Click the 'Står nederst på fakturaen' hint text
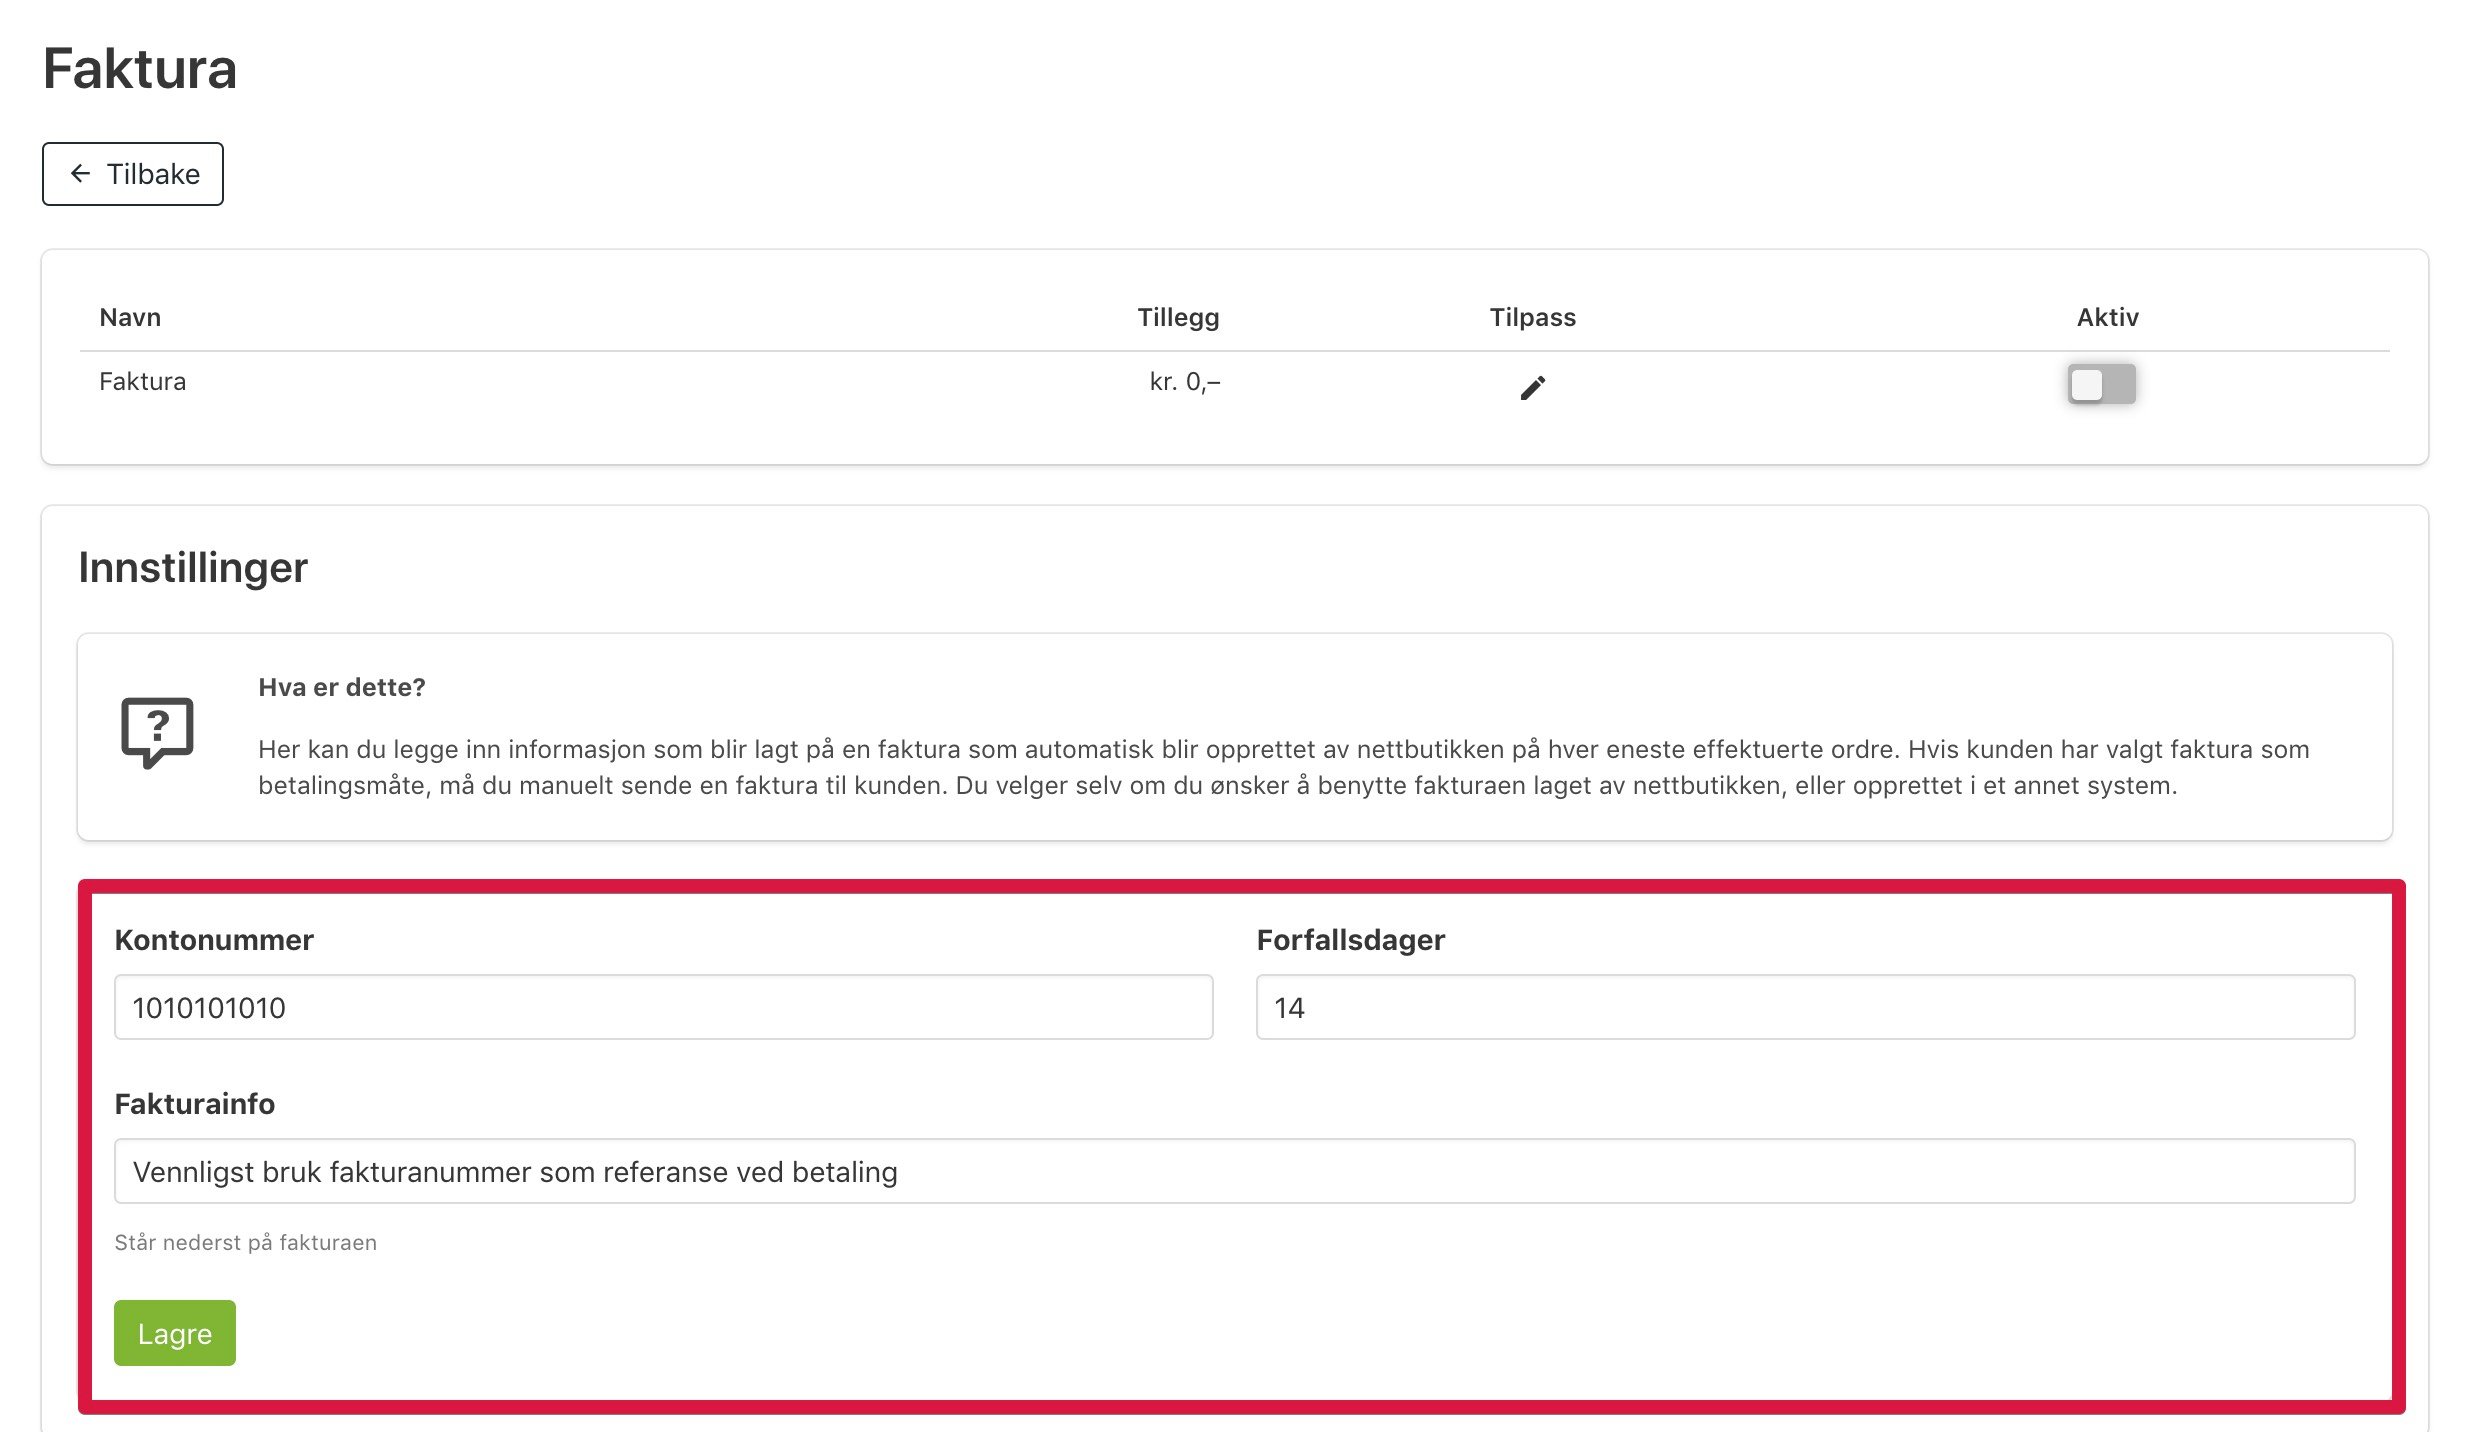The height and width of the screenshot is (1432, 2488). [x=245, y=1242]
